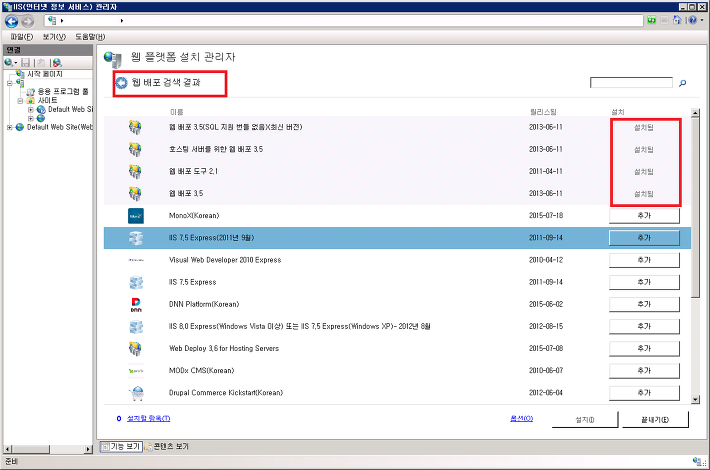Click the icon of 웹 배포 3.5(SQL 지원 번들 없음) row
The width and height of the screenshot is (710, 470).
point(135,127)
